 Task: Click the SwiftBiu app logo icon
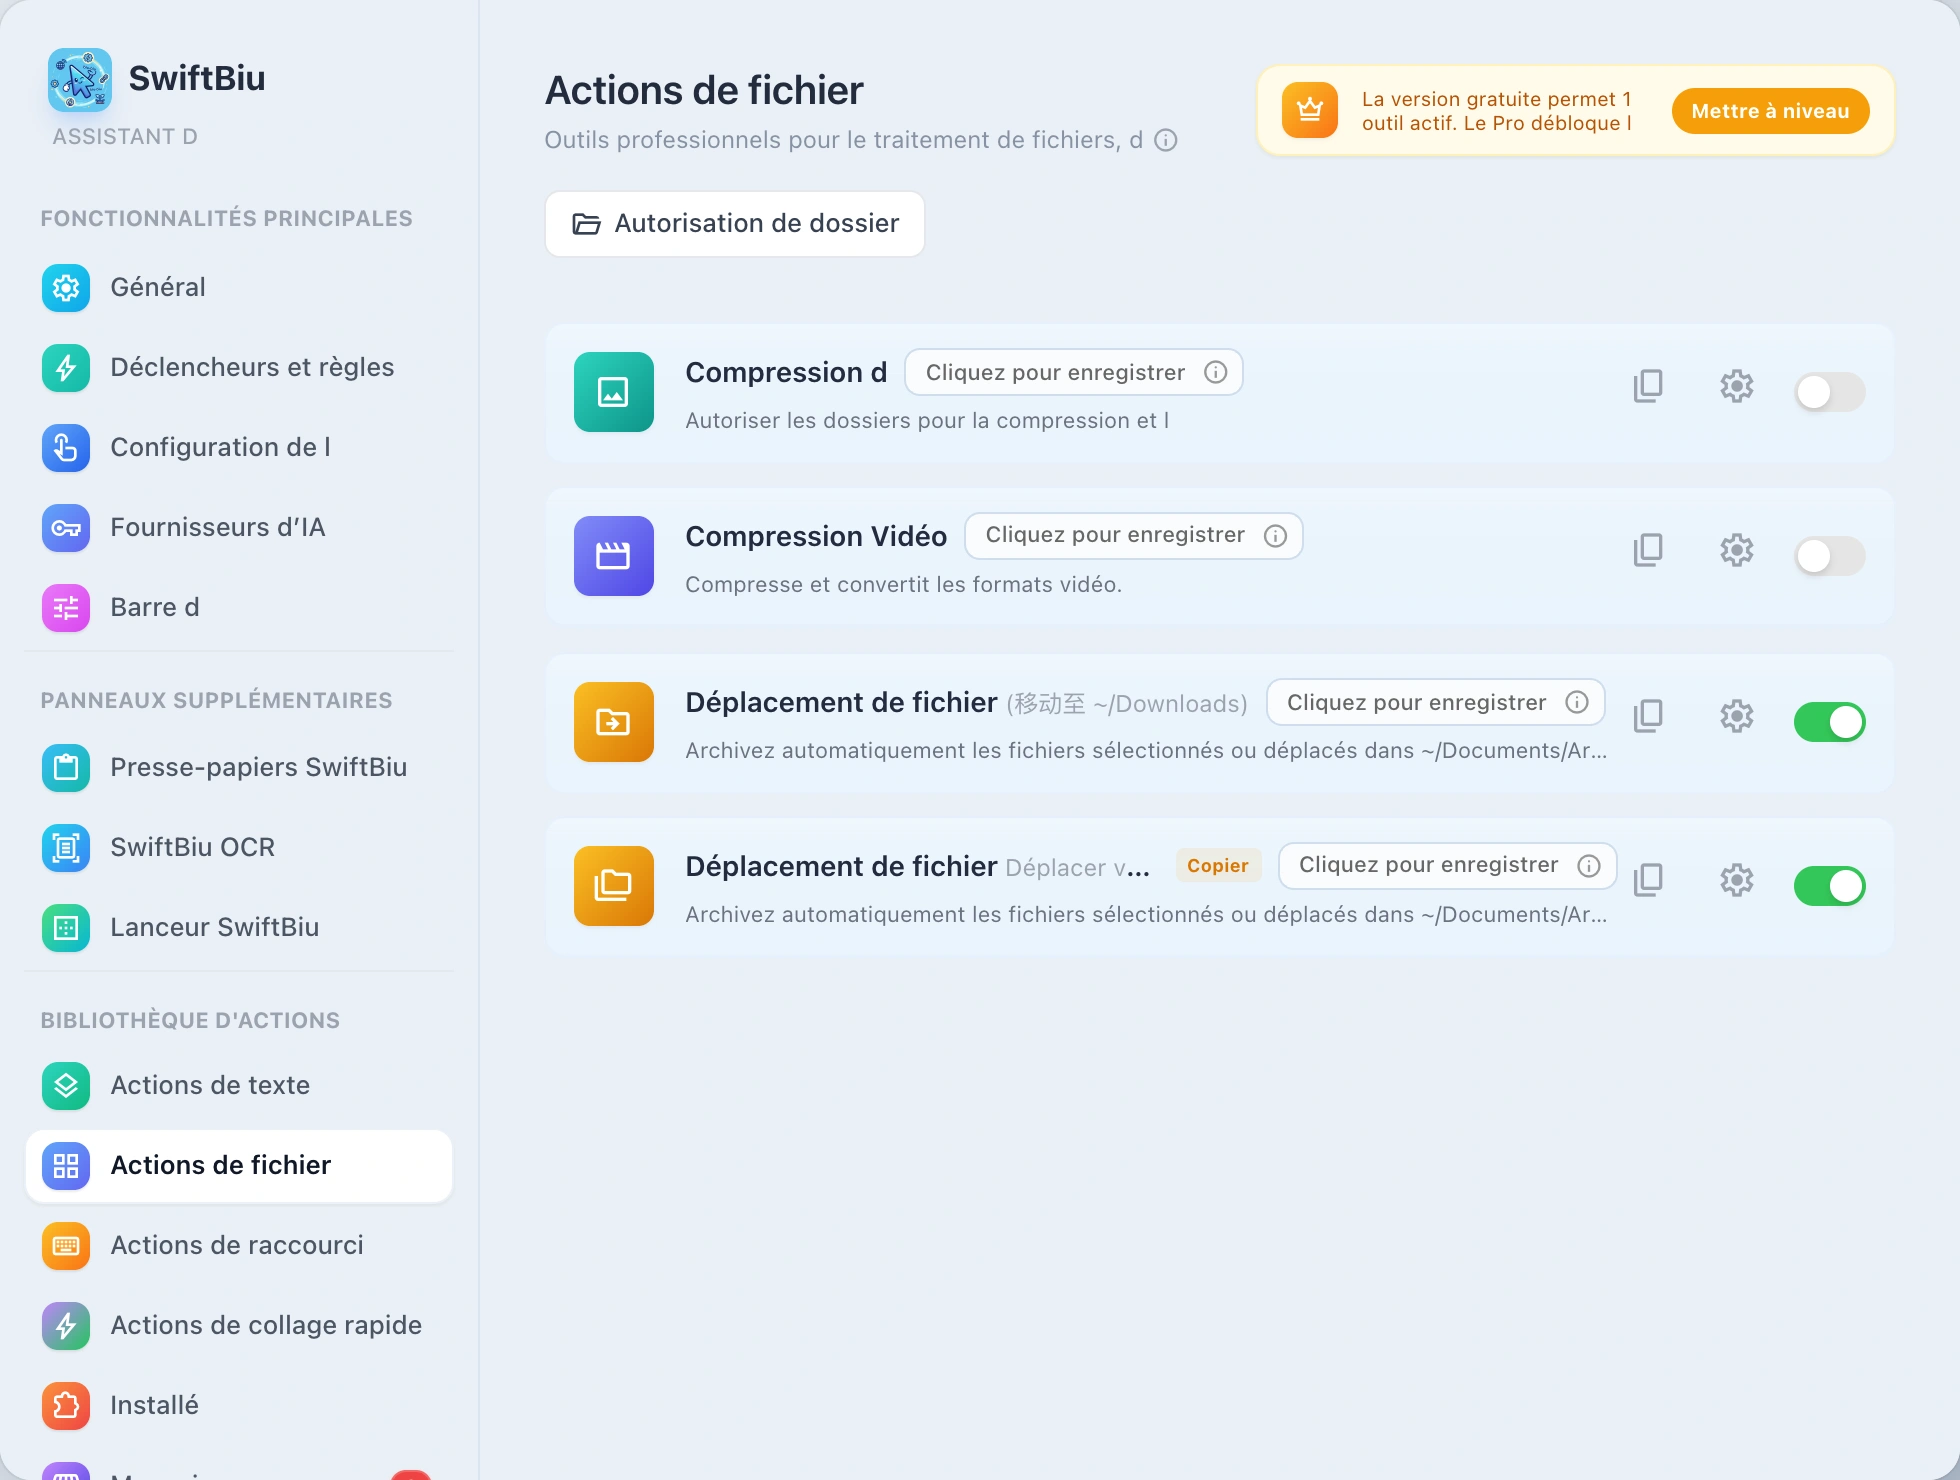tap(80, 79)
